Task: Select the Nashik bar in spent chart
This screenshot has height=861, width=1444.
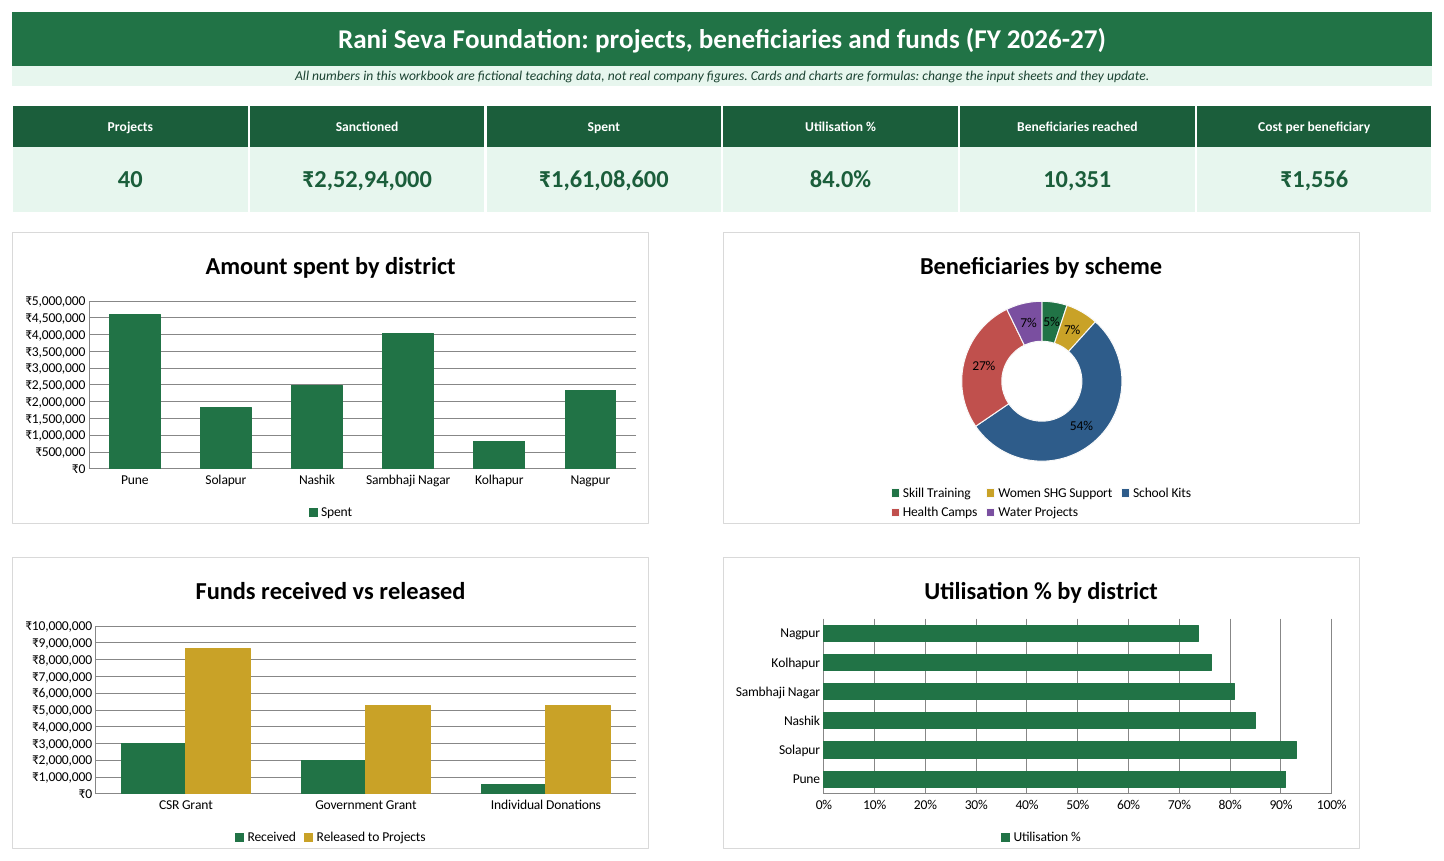Action: click(x=317, y=426)
